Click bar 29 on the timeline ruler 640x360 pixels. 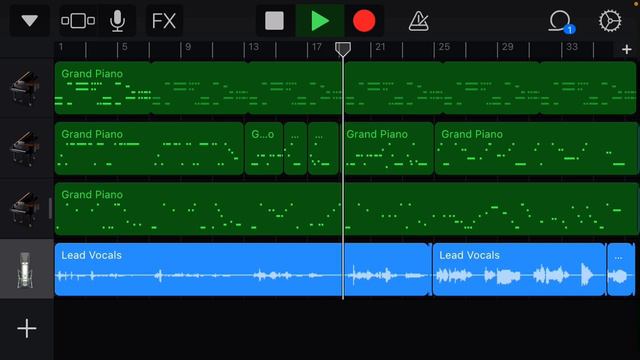click(507, 47)
